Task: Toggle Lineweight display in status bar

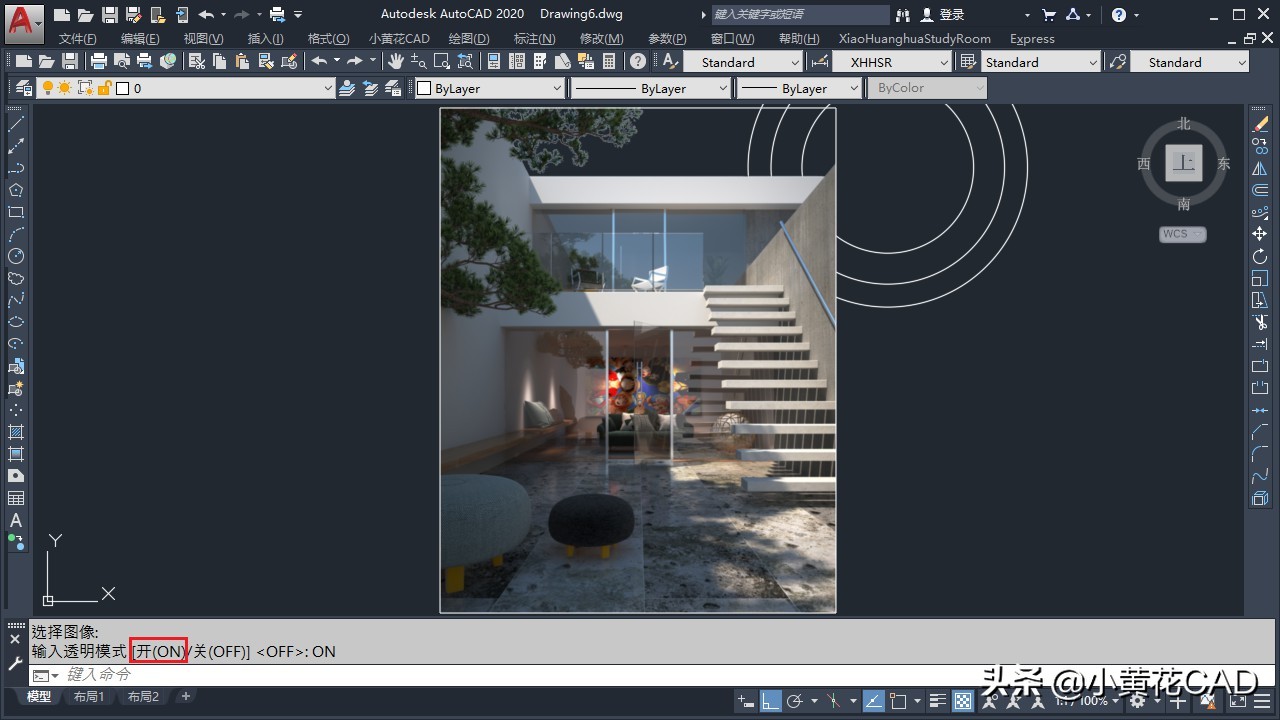Action: tap(937, 701)
